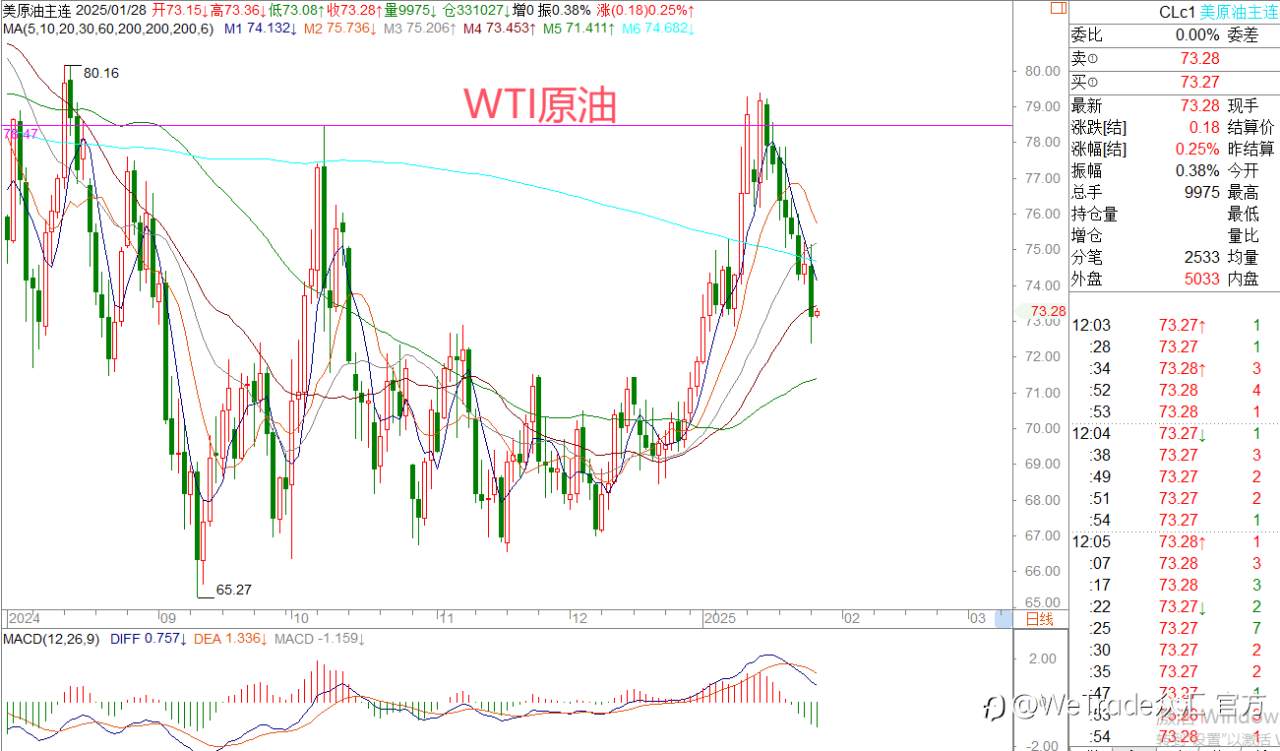This screenshot has width=1280, height=751.
Task: Click the 外盘 value 5033
Action: [x=1202, y=279]
